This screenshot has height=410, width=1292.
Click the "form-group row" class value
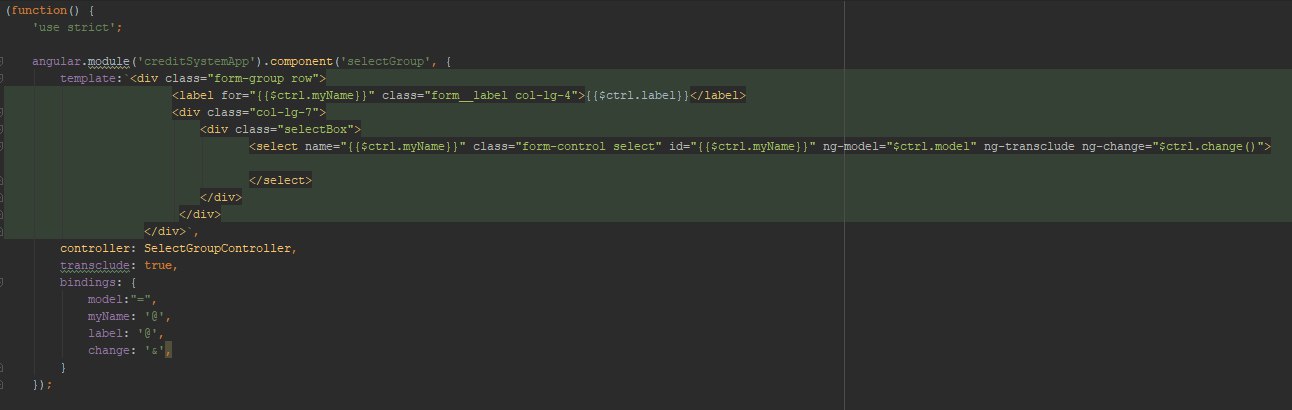click(268, 78)
